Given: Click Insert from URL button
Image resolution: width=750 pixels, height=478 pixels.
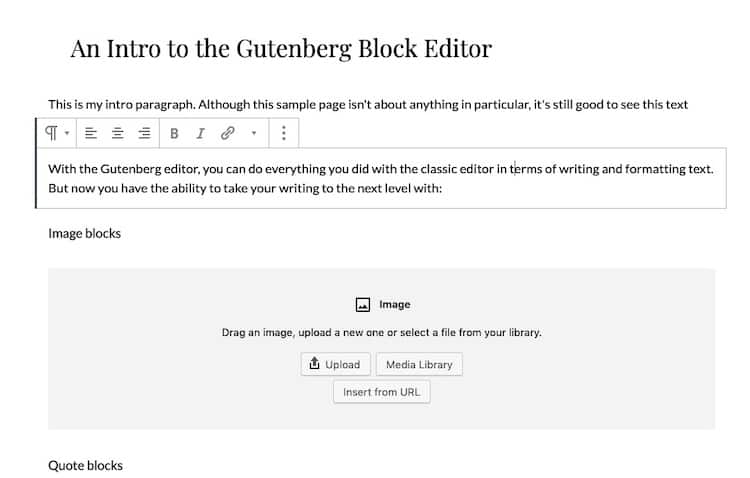Looking at the screenshot, I should point(382,392).
